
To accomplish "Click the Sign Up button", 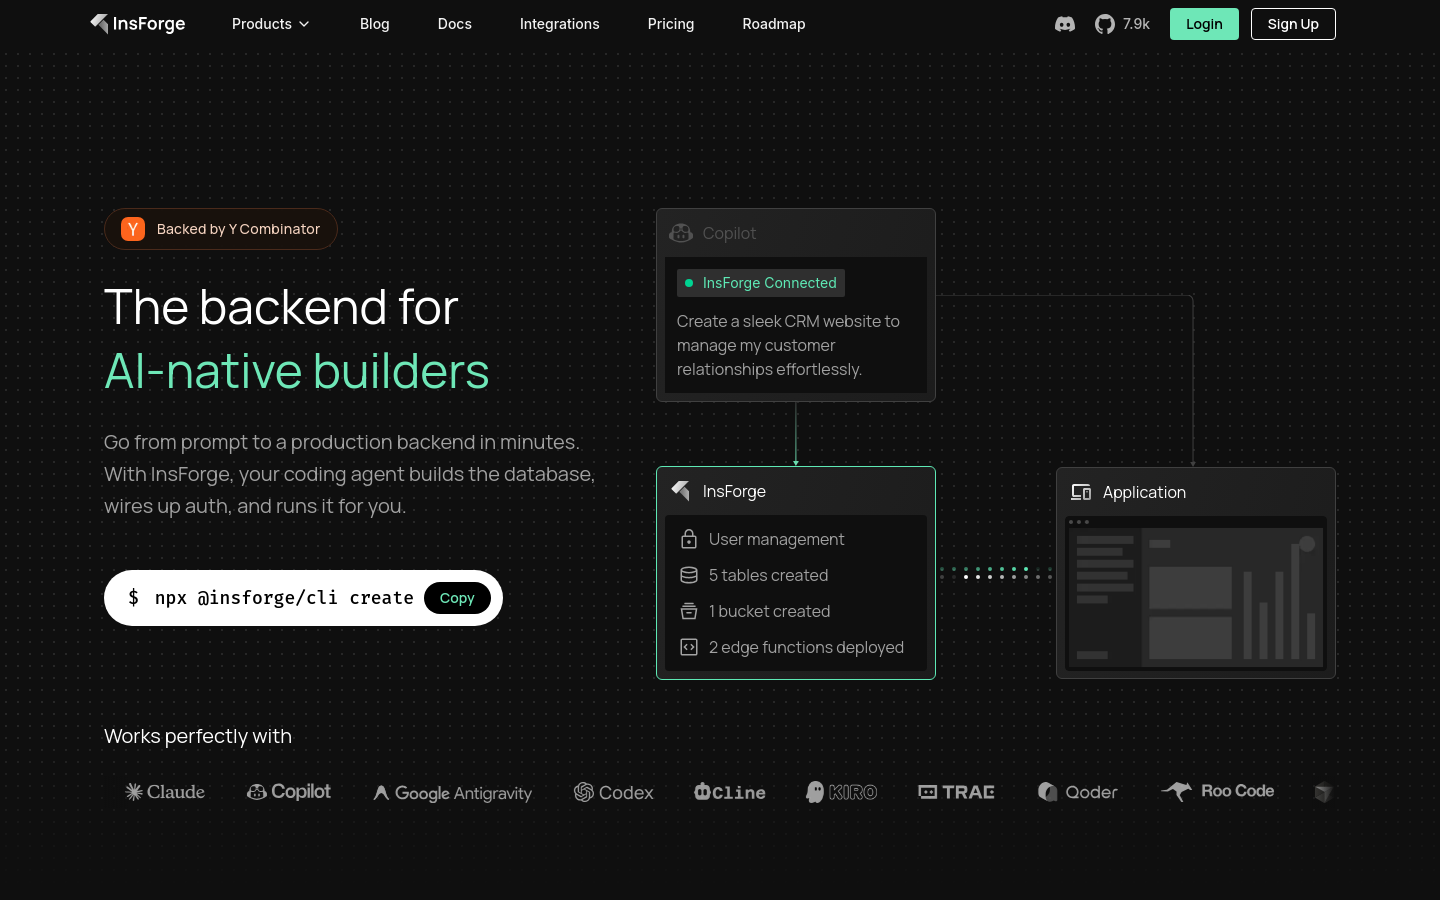I will coord(1293,24).
